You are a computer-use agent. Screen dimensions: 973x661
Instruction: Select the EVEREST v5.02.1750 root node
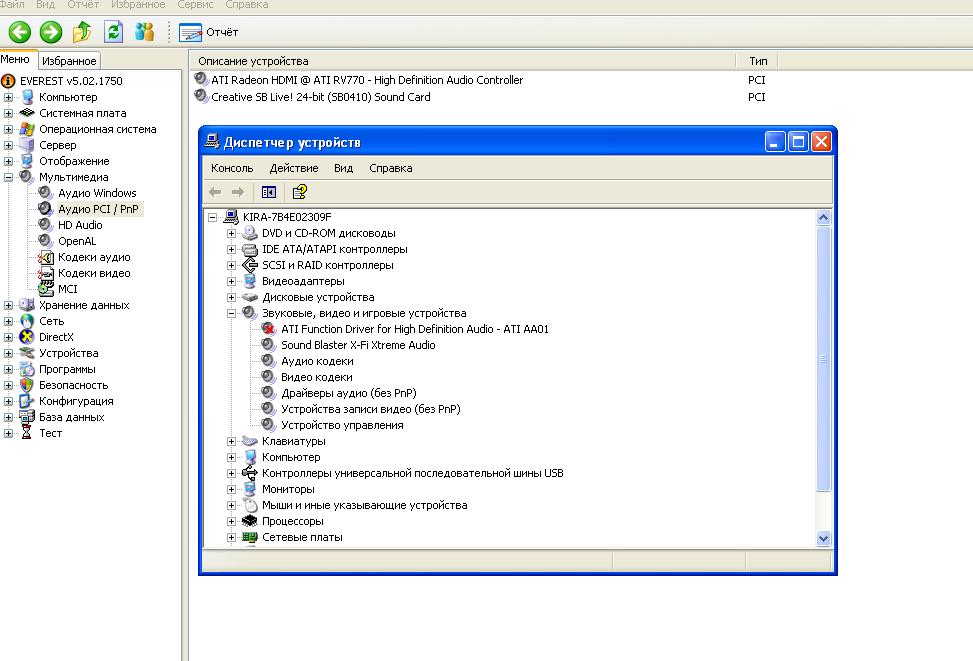pyautogui.click(x=71, y=81)
